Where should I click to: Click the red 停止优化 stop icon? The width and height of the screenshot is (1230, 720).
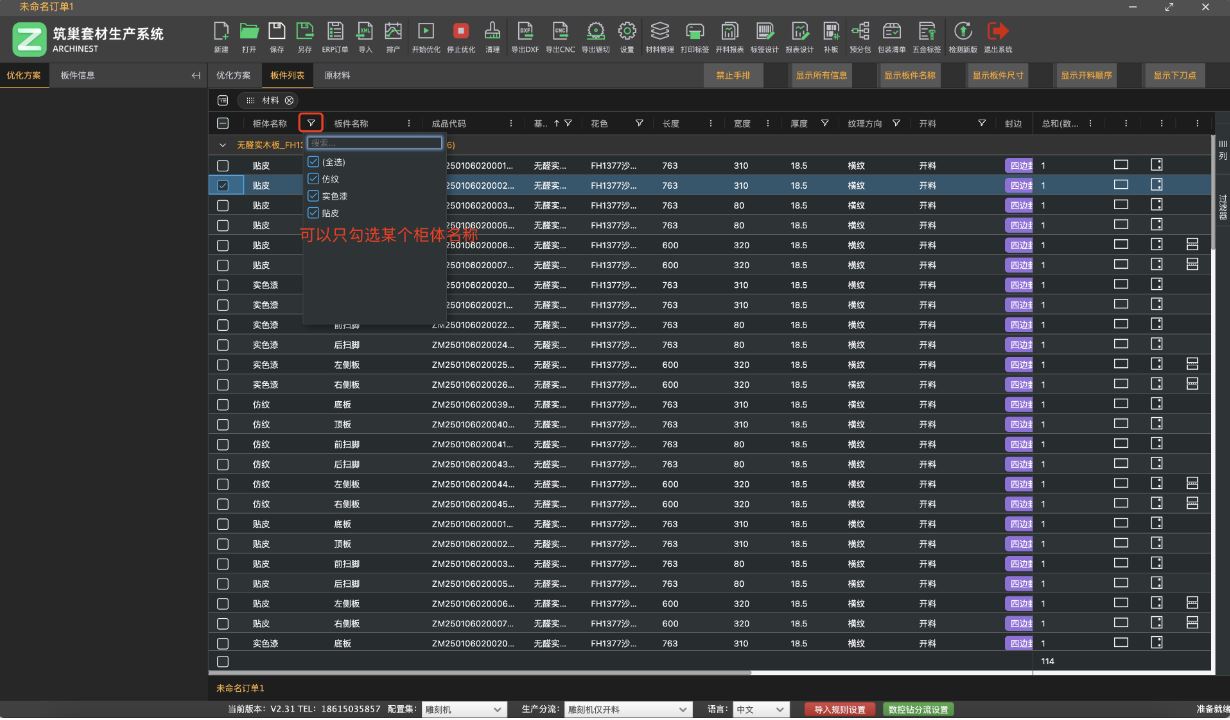460,34
